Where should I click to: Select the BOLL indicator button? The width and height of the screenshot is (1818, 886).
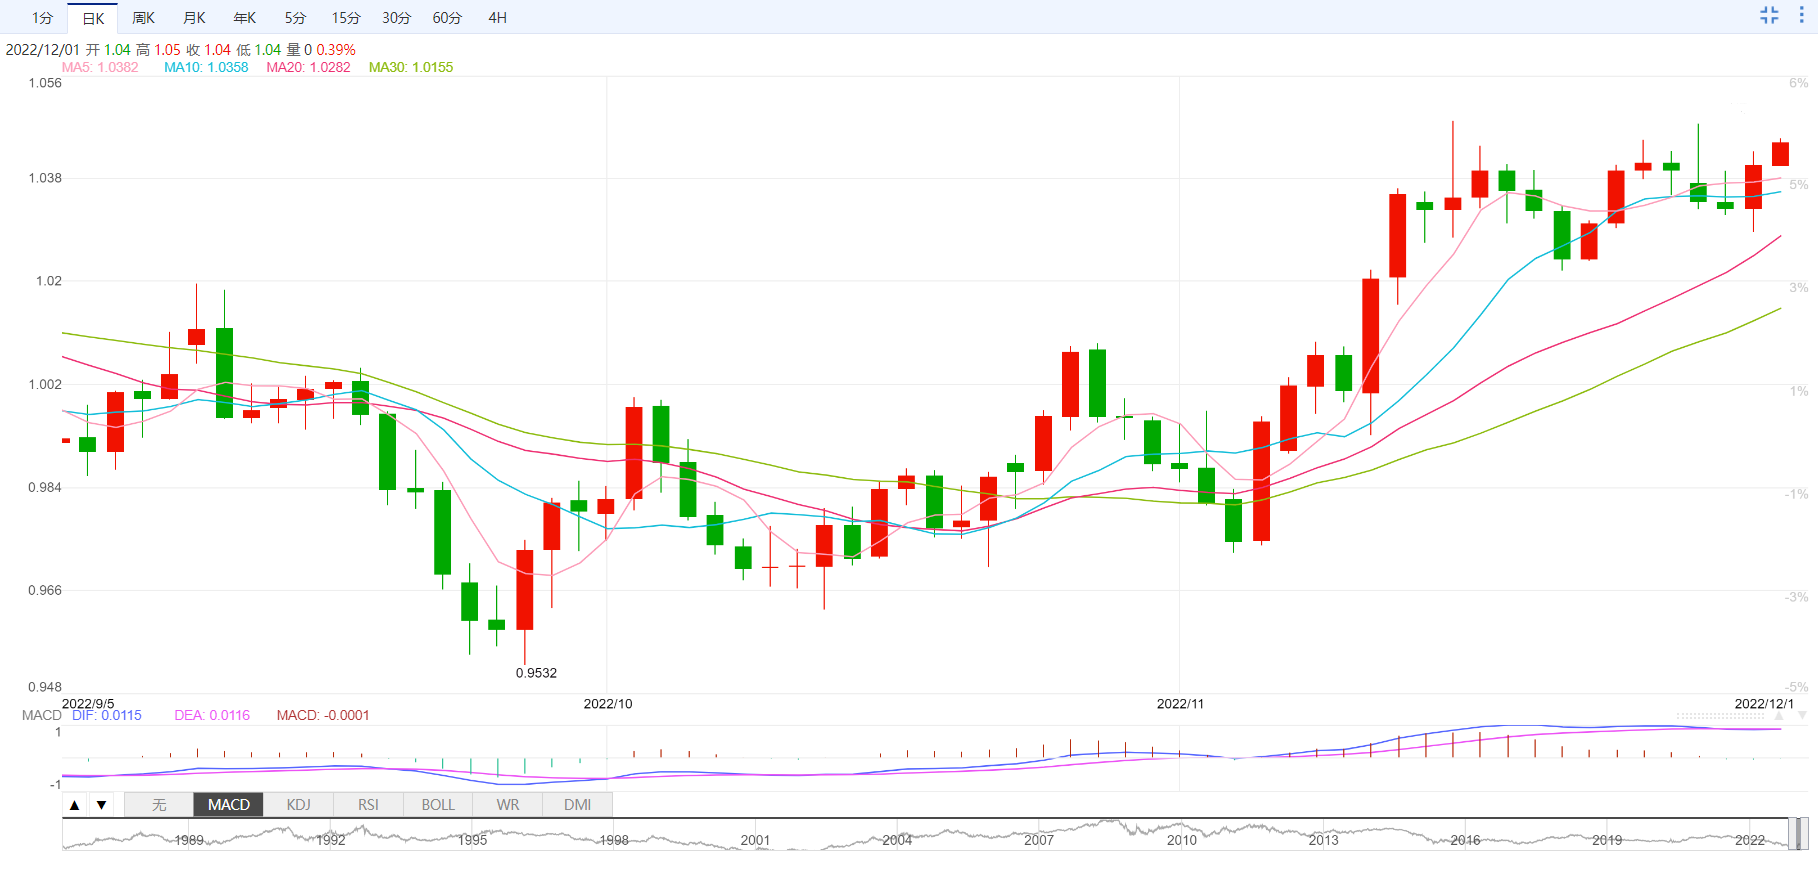coord(438,805)
